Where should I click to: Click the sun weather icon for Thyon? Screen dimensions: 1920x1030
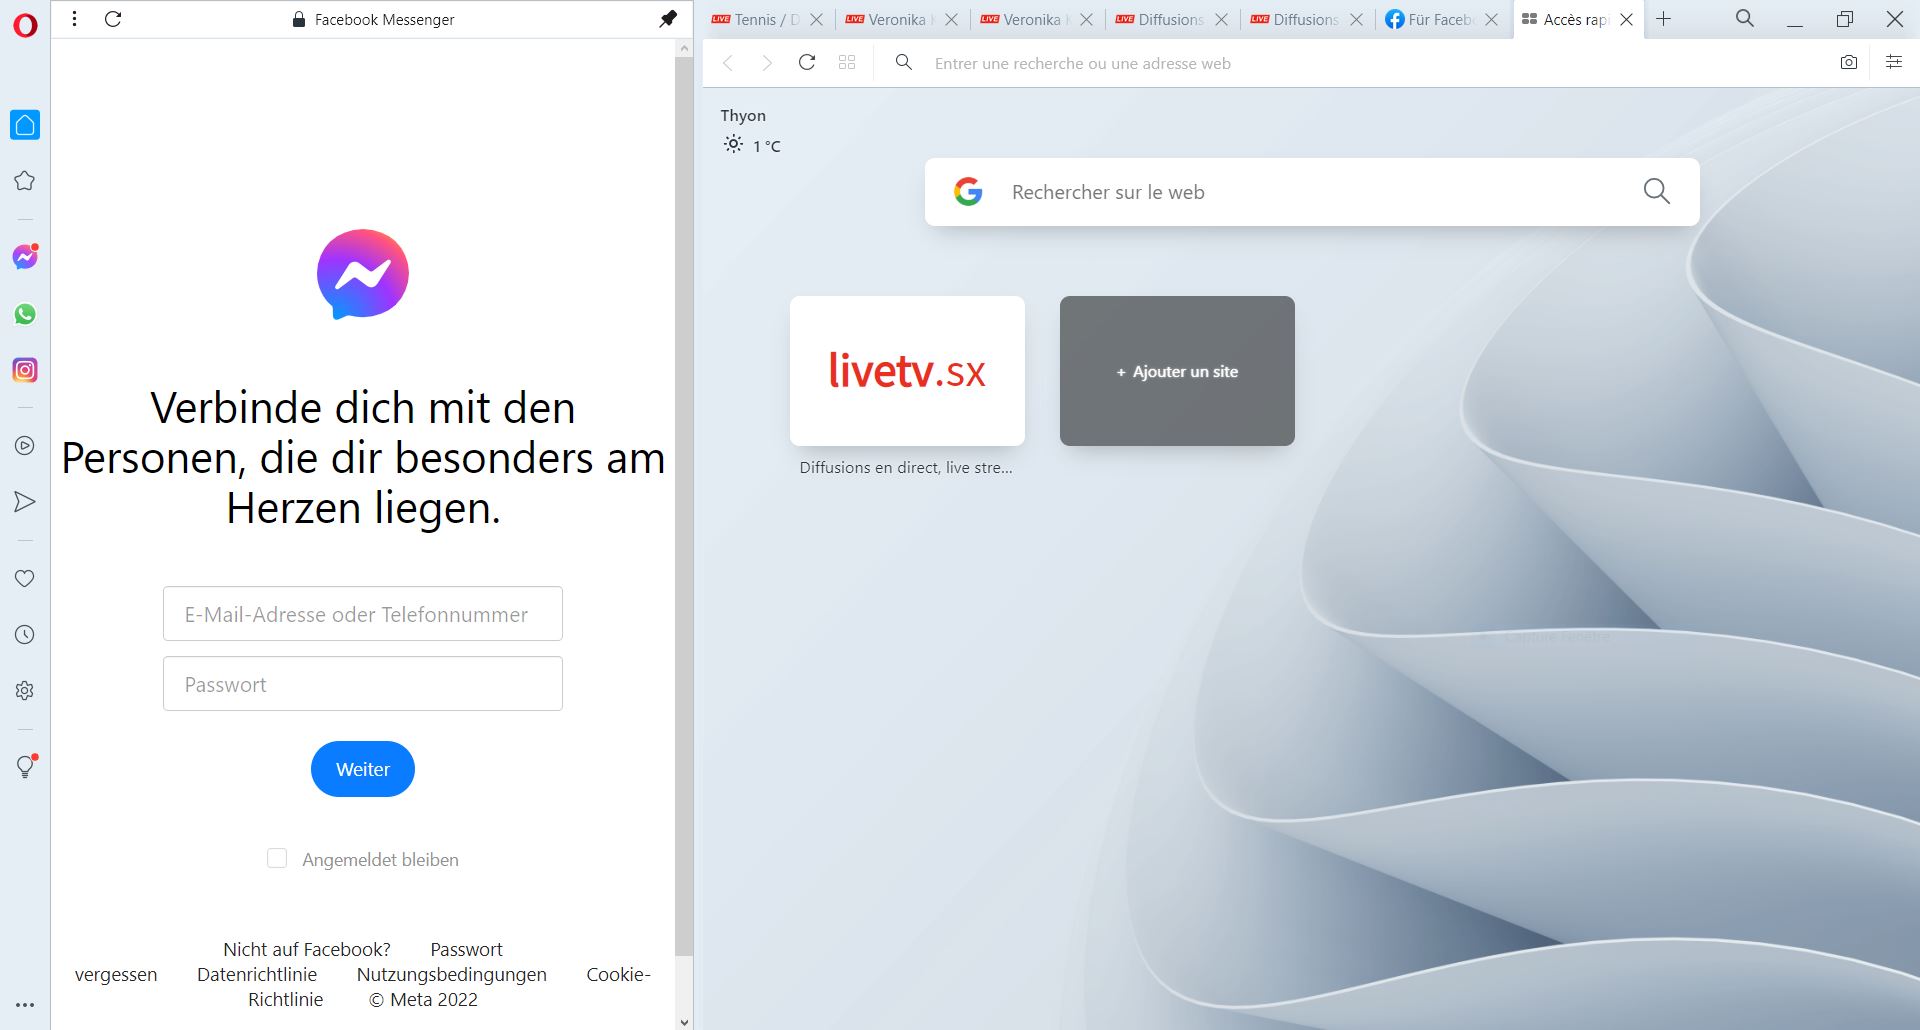click(x=733, y=144)
